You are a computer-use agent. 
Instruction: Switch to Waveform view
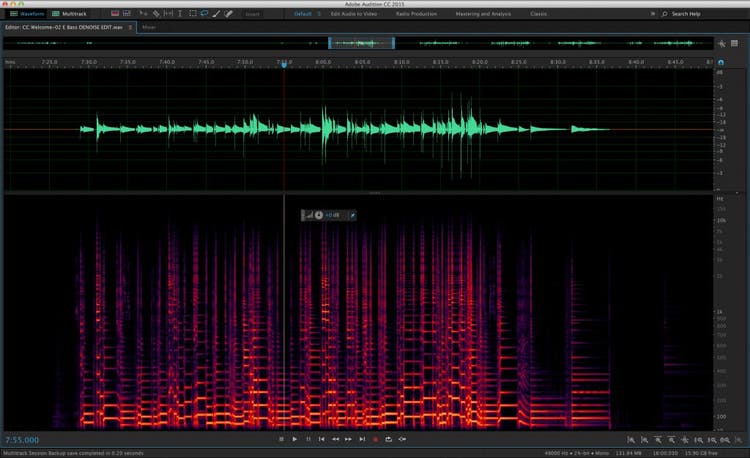click(x=24, y=14)
